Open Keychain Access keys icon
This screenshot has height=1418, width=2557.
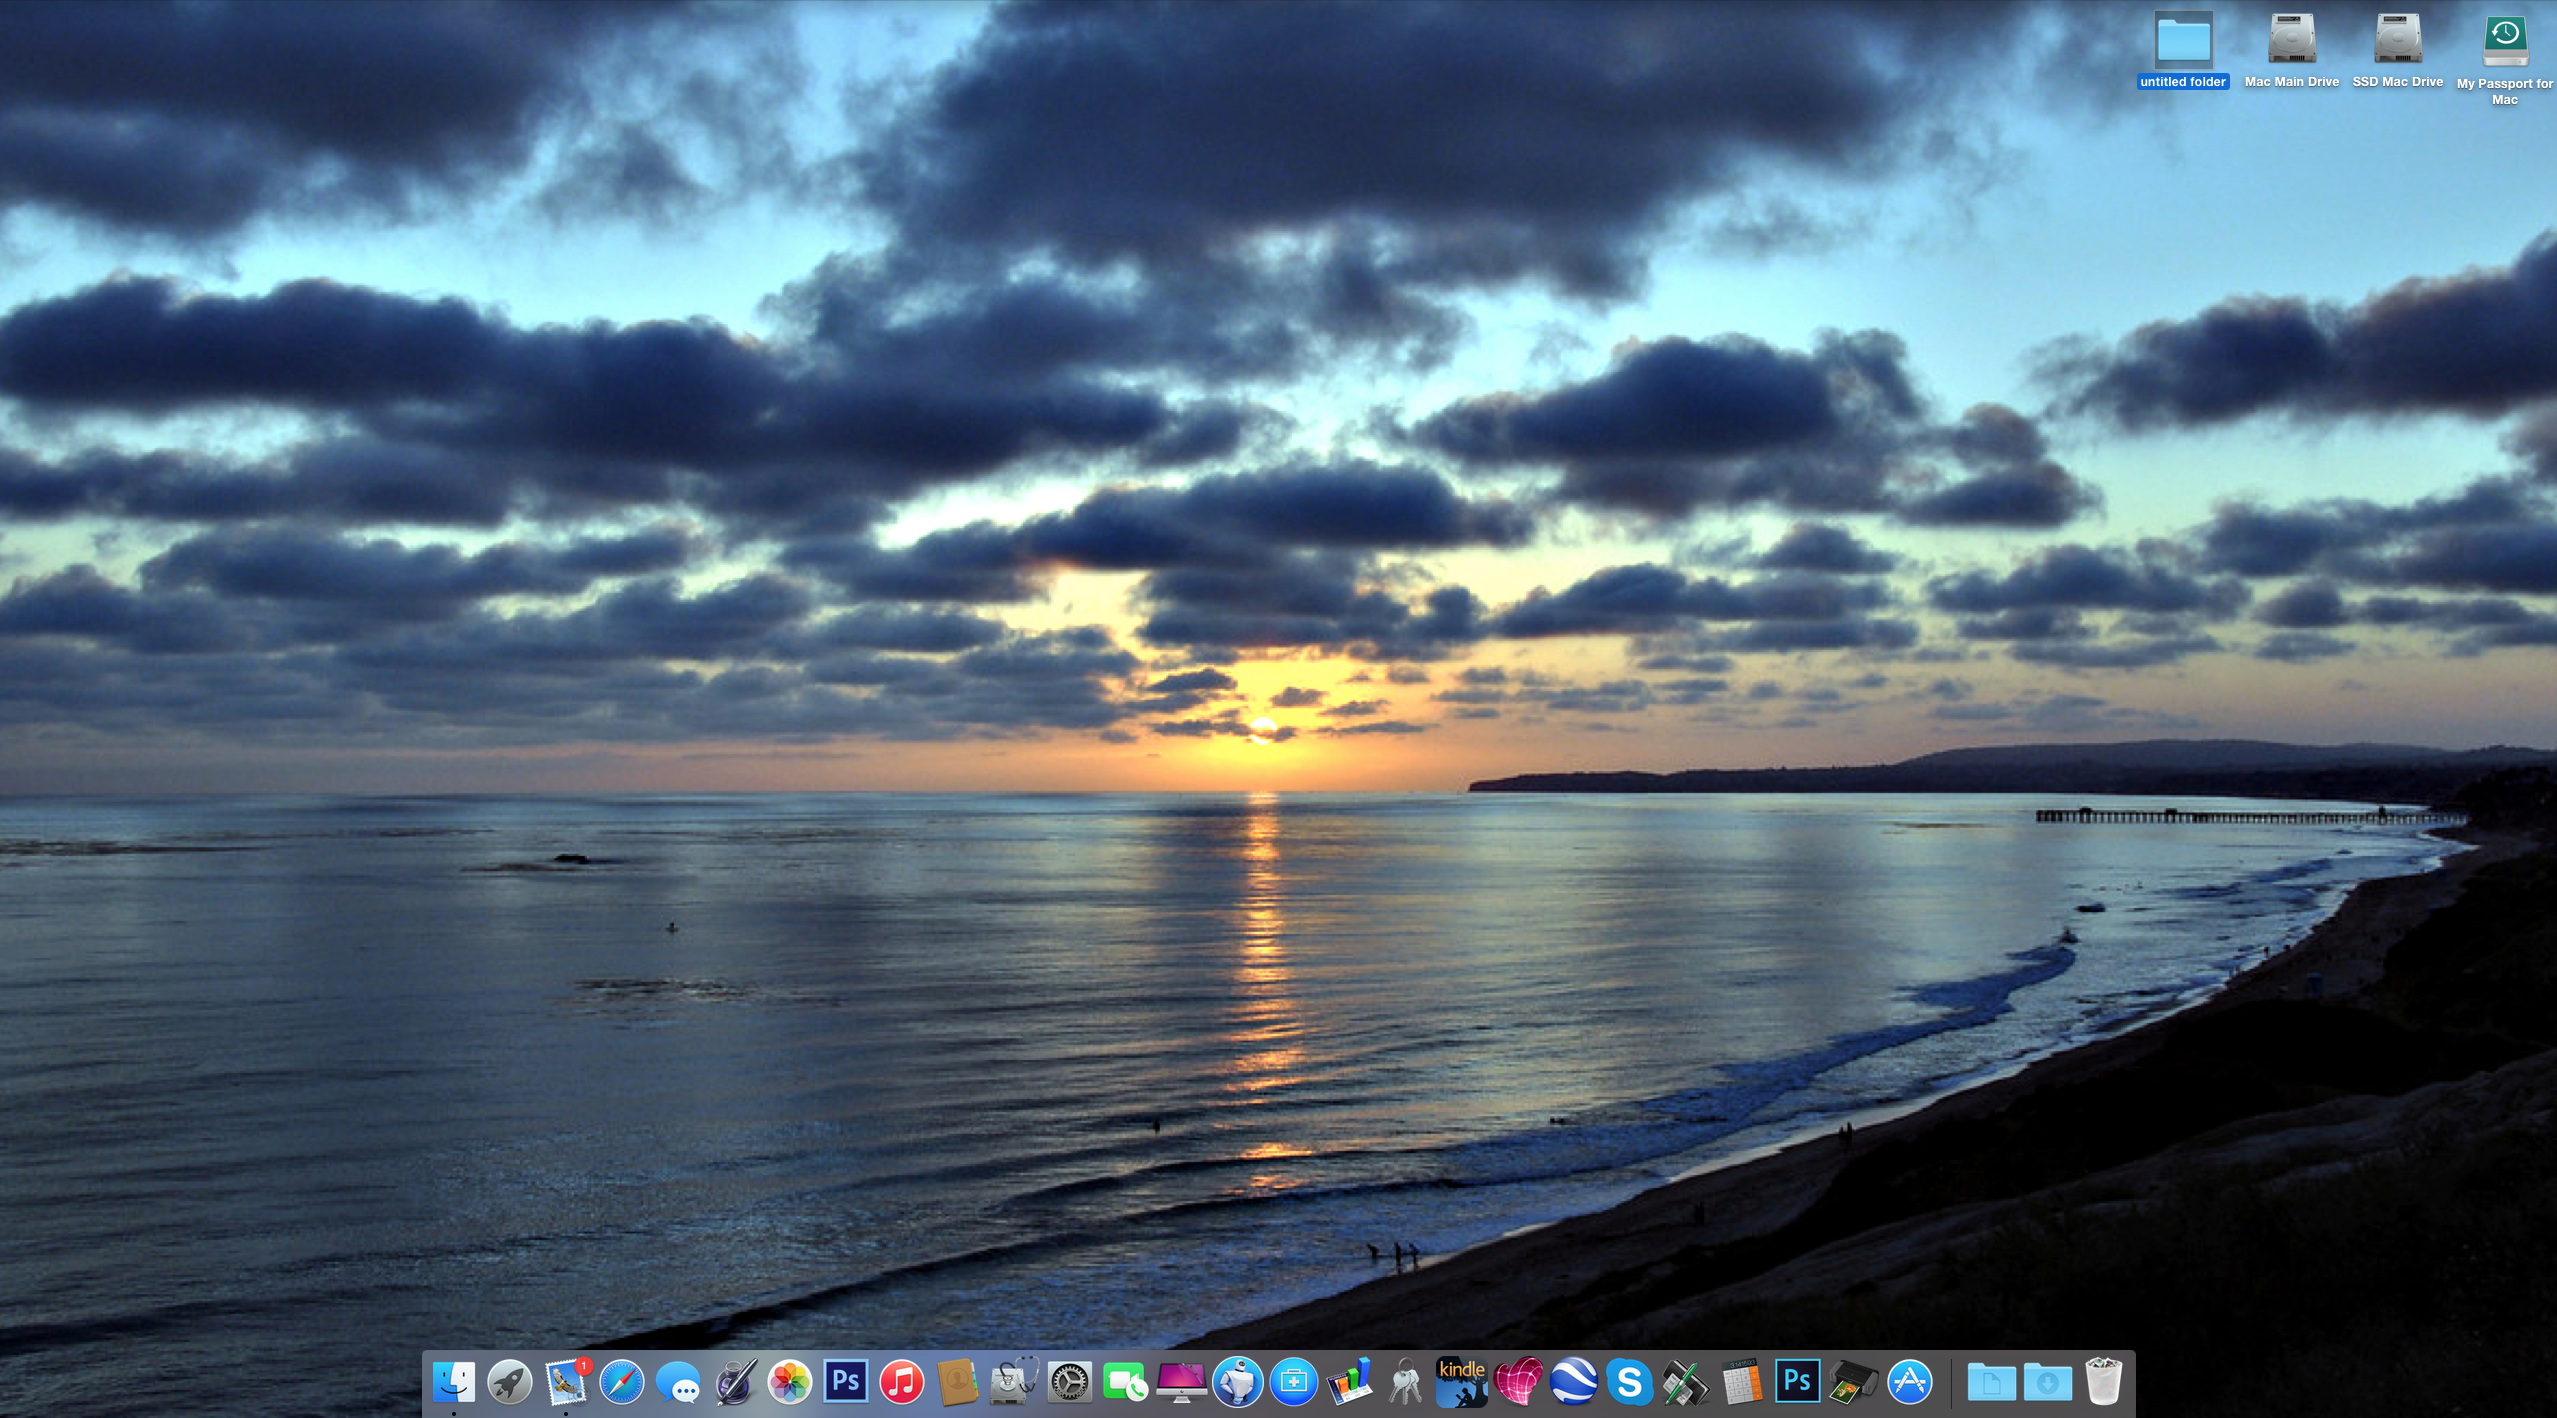1405,1382
